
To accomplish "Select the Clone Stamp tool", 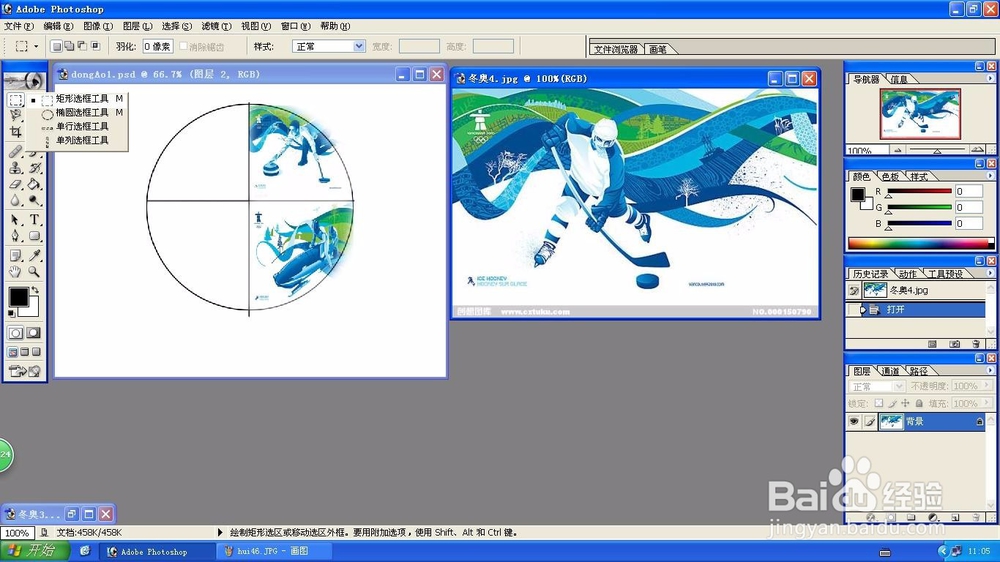I will click(x=15, y=168).
